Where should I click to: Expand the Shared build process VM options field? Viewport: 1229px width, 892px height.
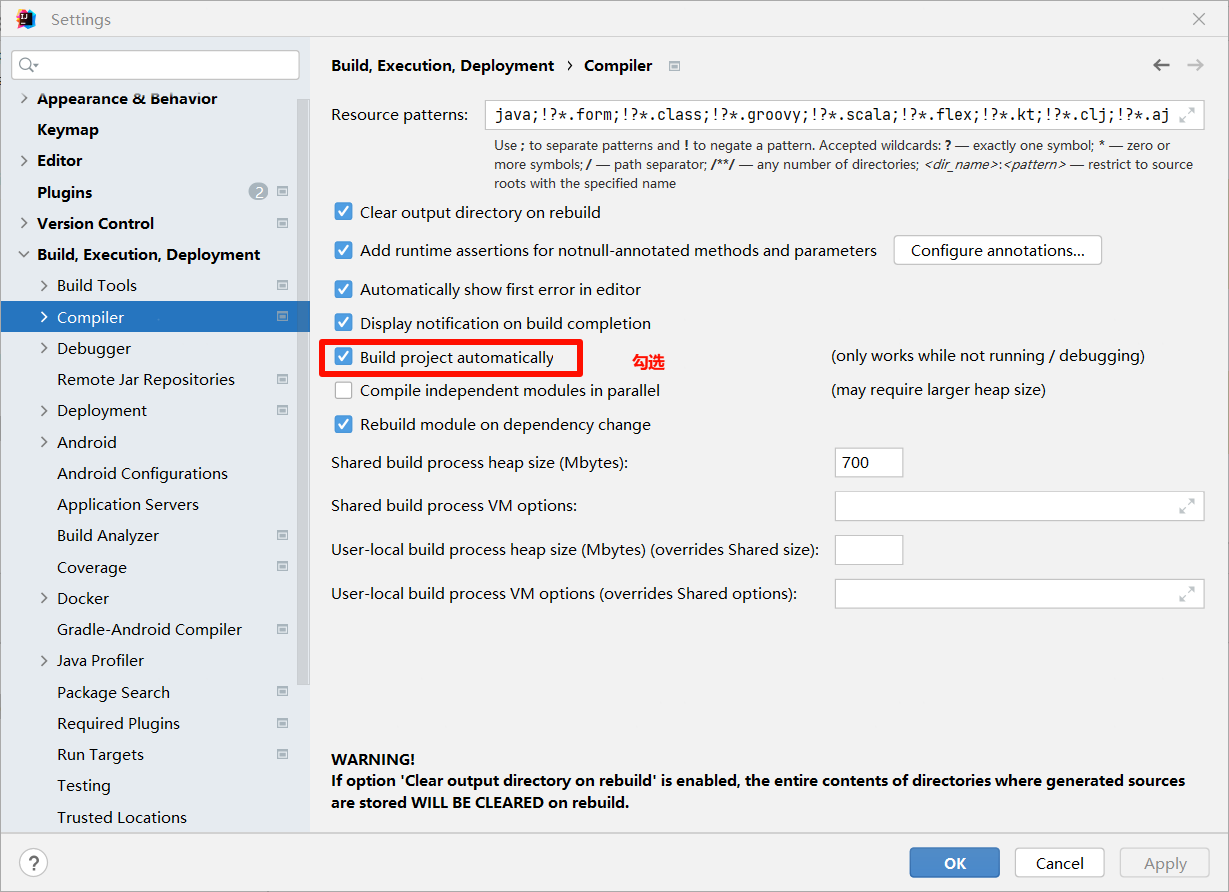(x=1186, y=506)
